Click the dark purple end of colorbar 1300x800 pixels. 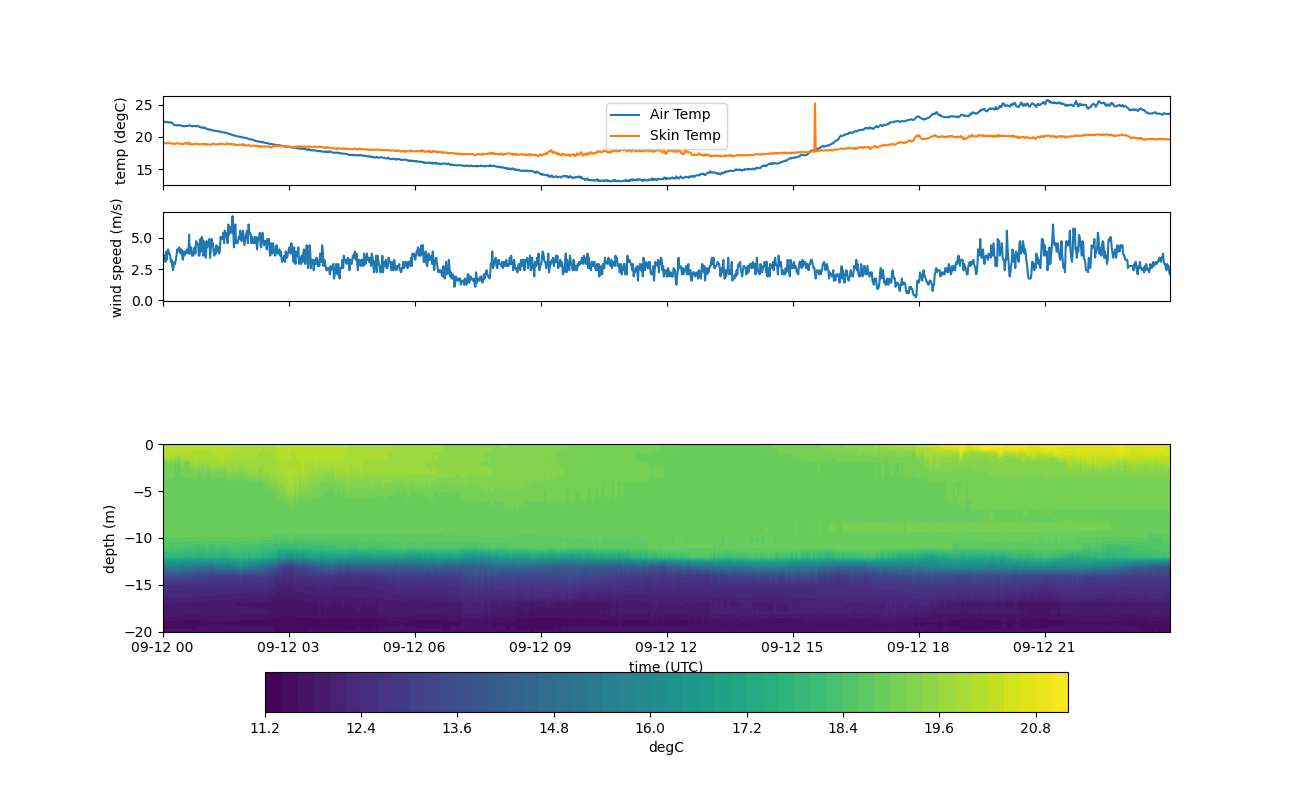tap(273, 692)
